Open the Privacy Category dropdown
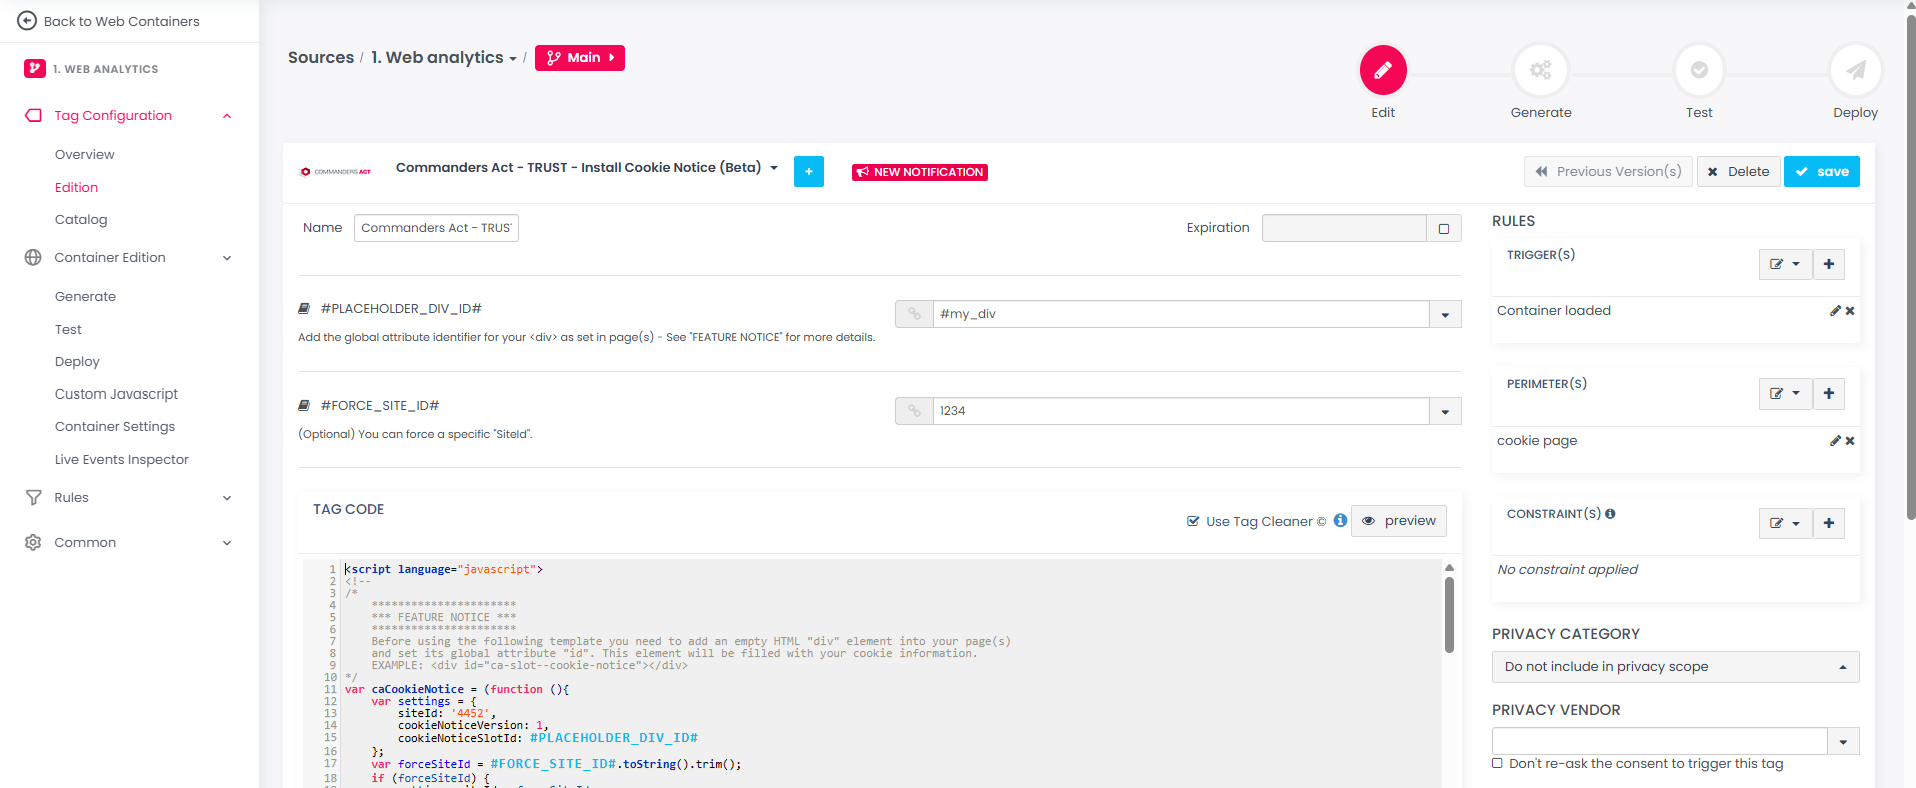This screenshot has width=1916, height=788. coord(1674,667)
